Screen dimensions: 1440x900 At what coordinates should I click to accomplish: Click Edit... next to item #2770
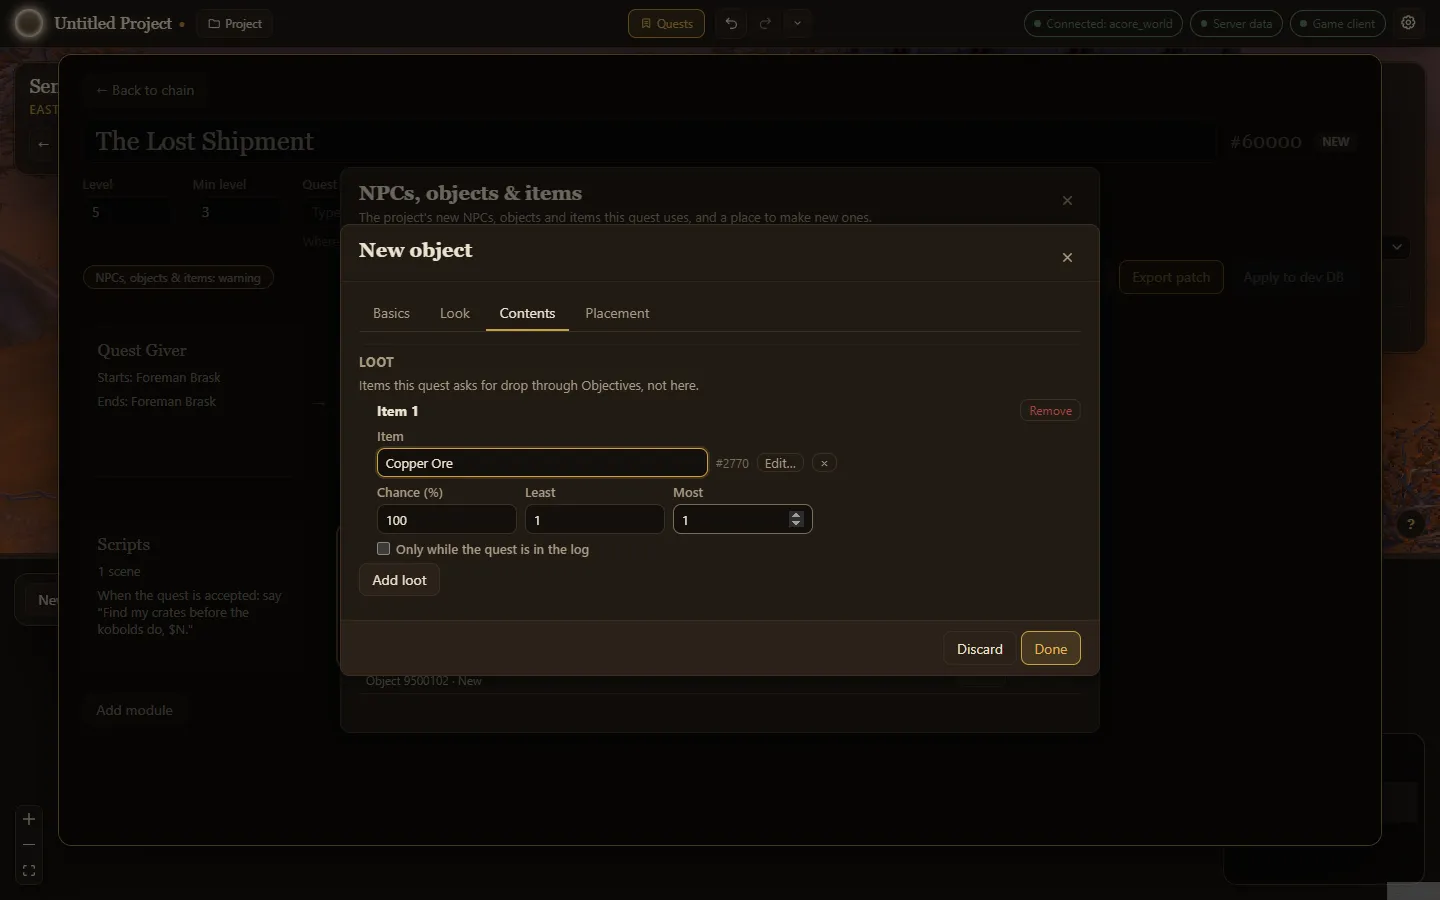[780, 463]
